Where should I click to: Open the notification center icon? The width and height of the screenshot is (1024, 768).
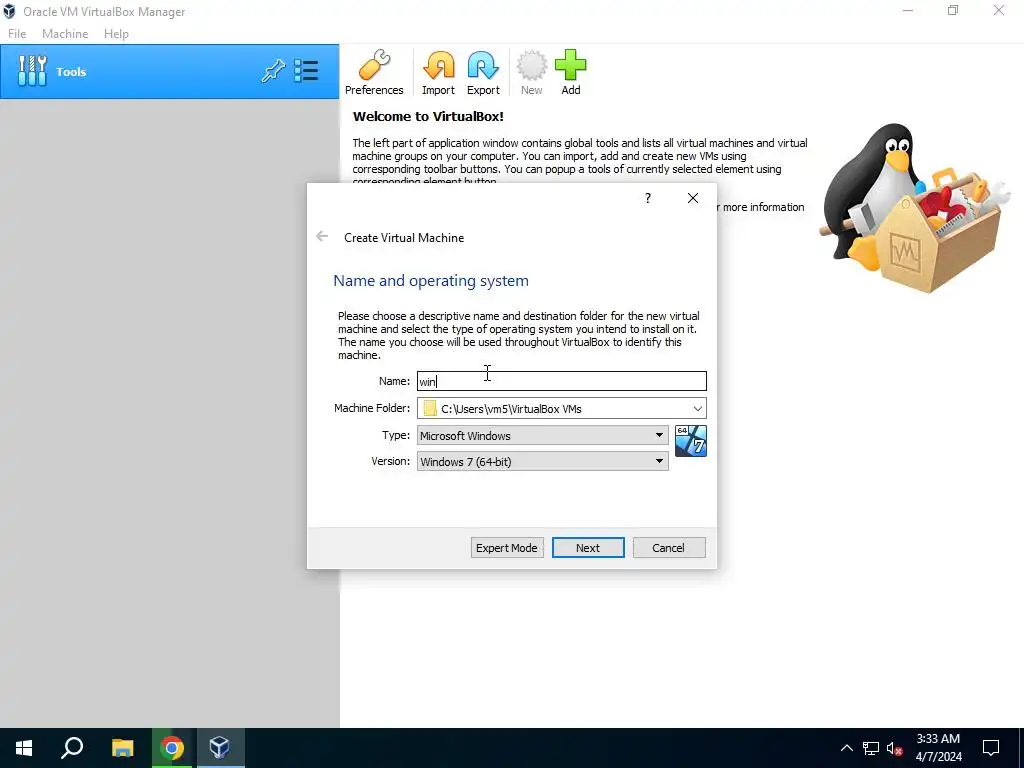[x=991, y=748]
